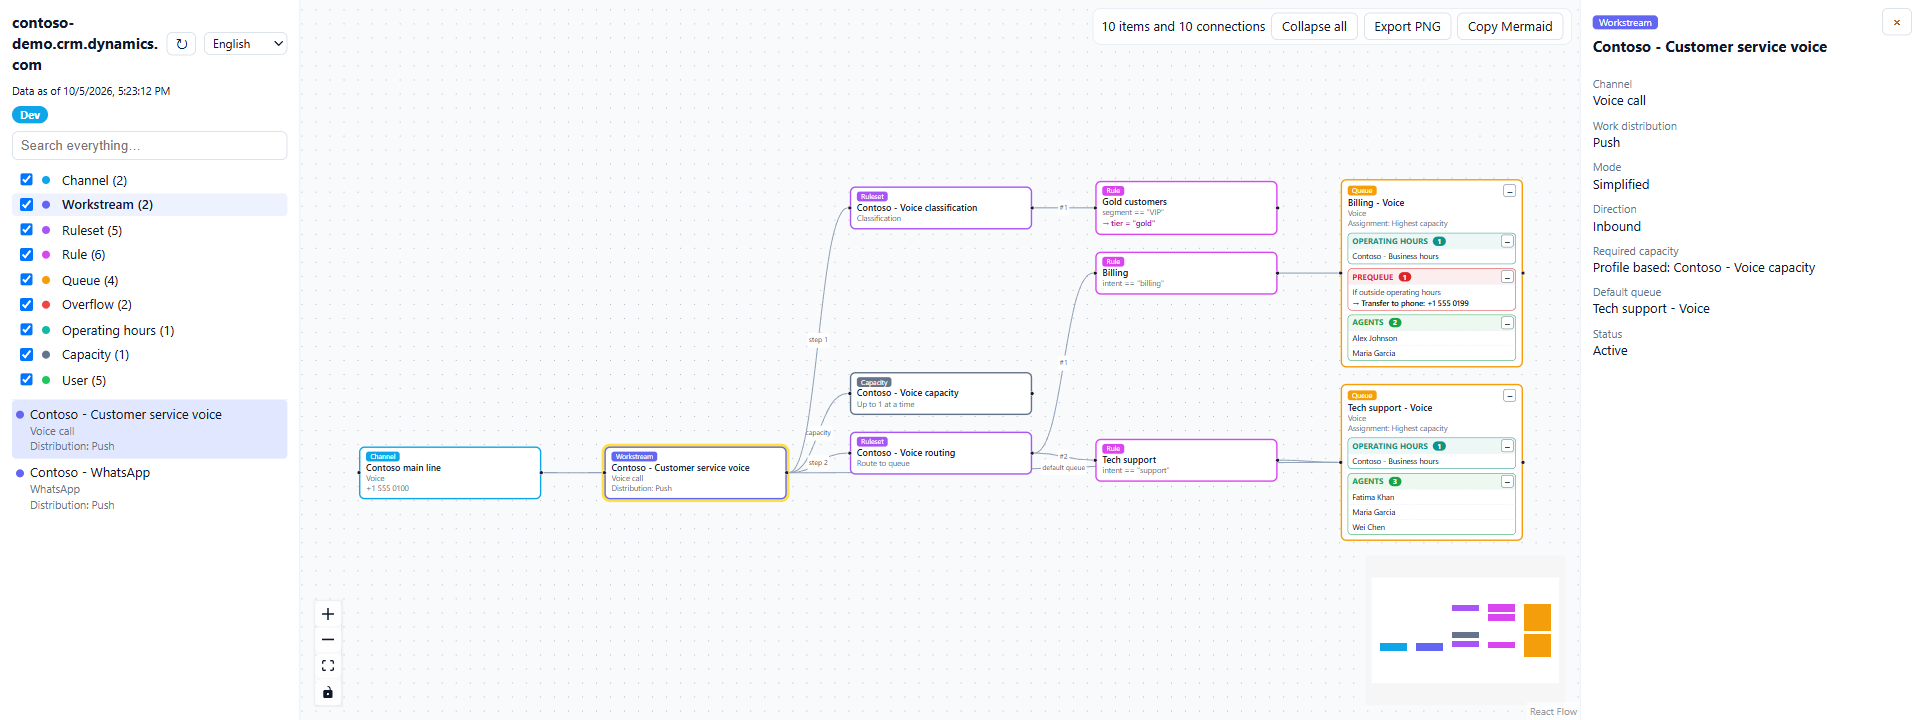Screen dimensions: 1920x720
Task: Select the Contoso - Voice routing ruleset node
Action: coord(941,453)
